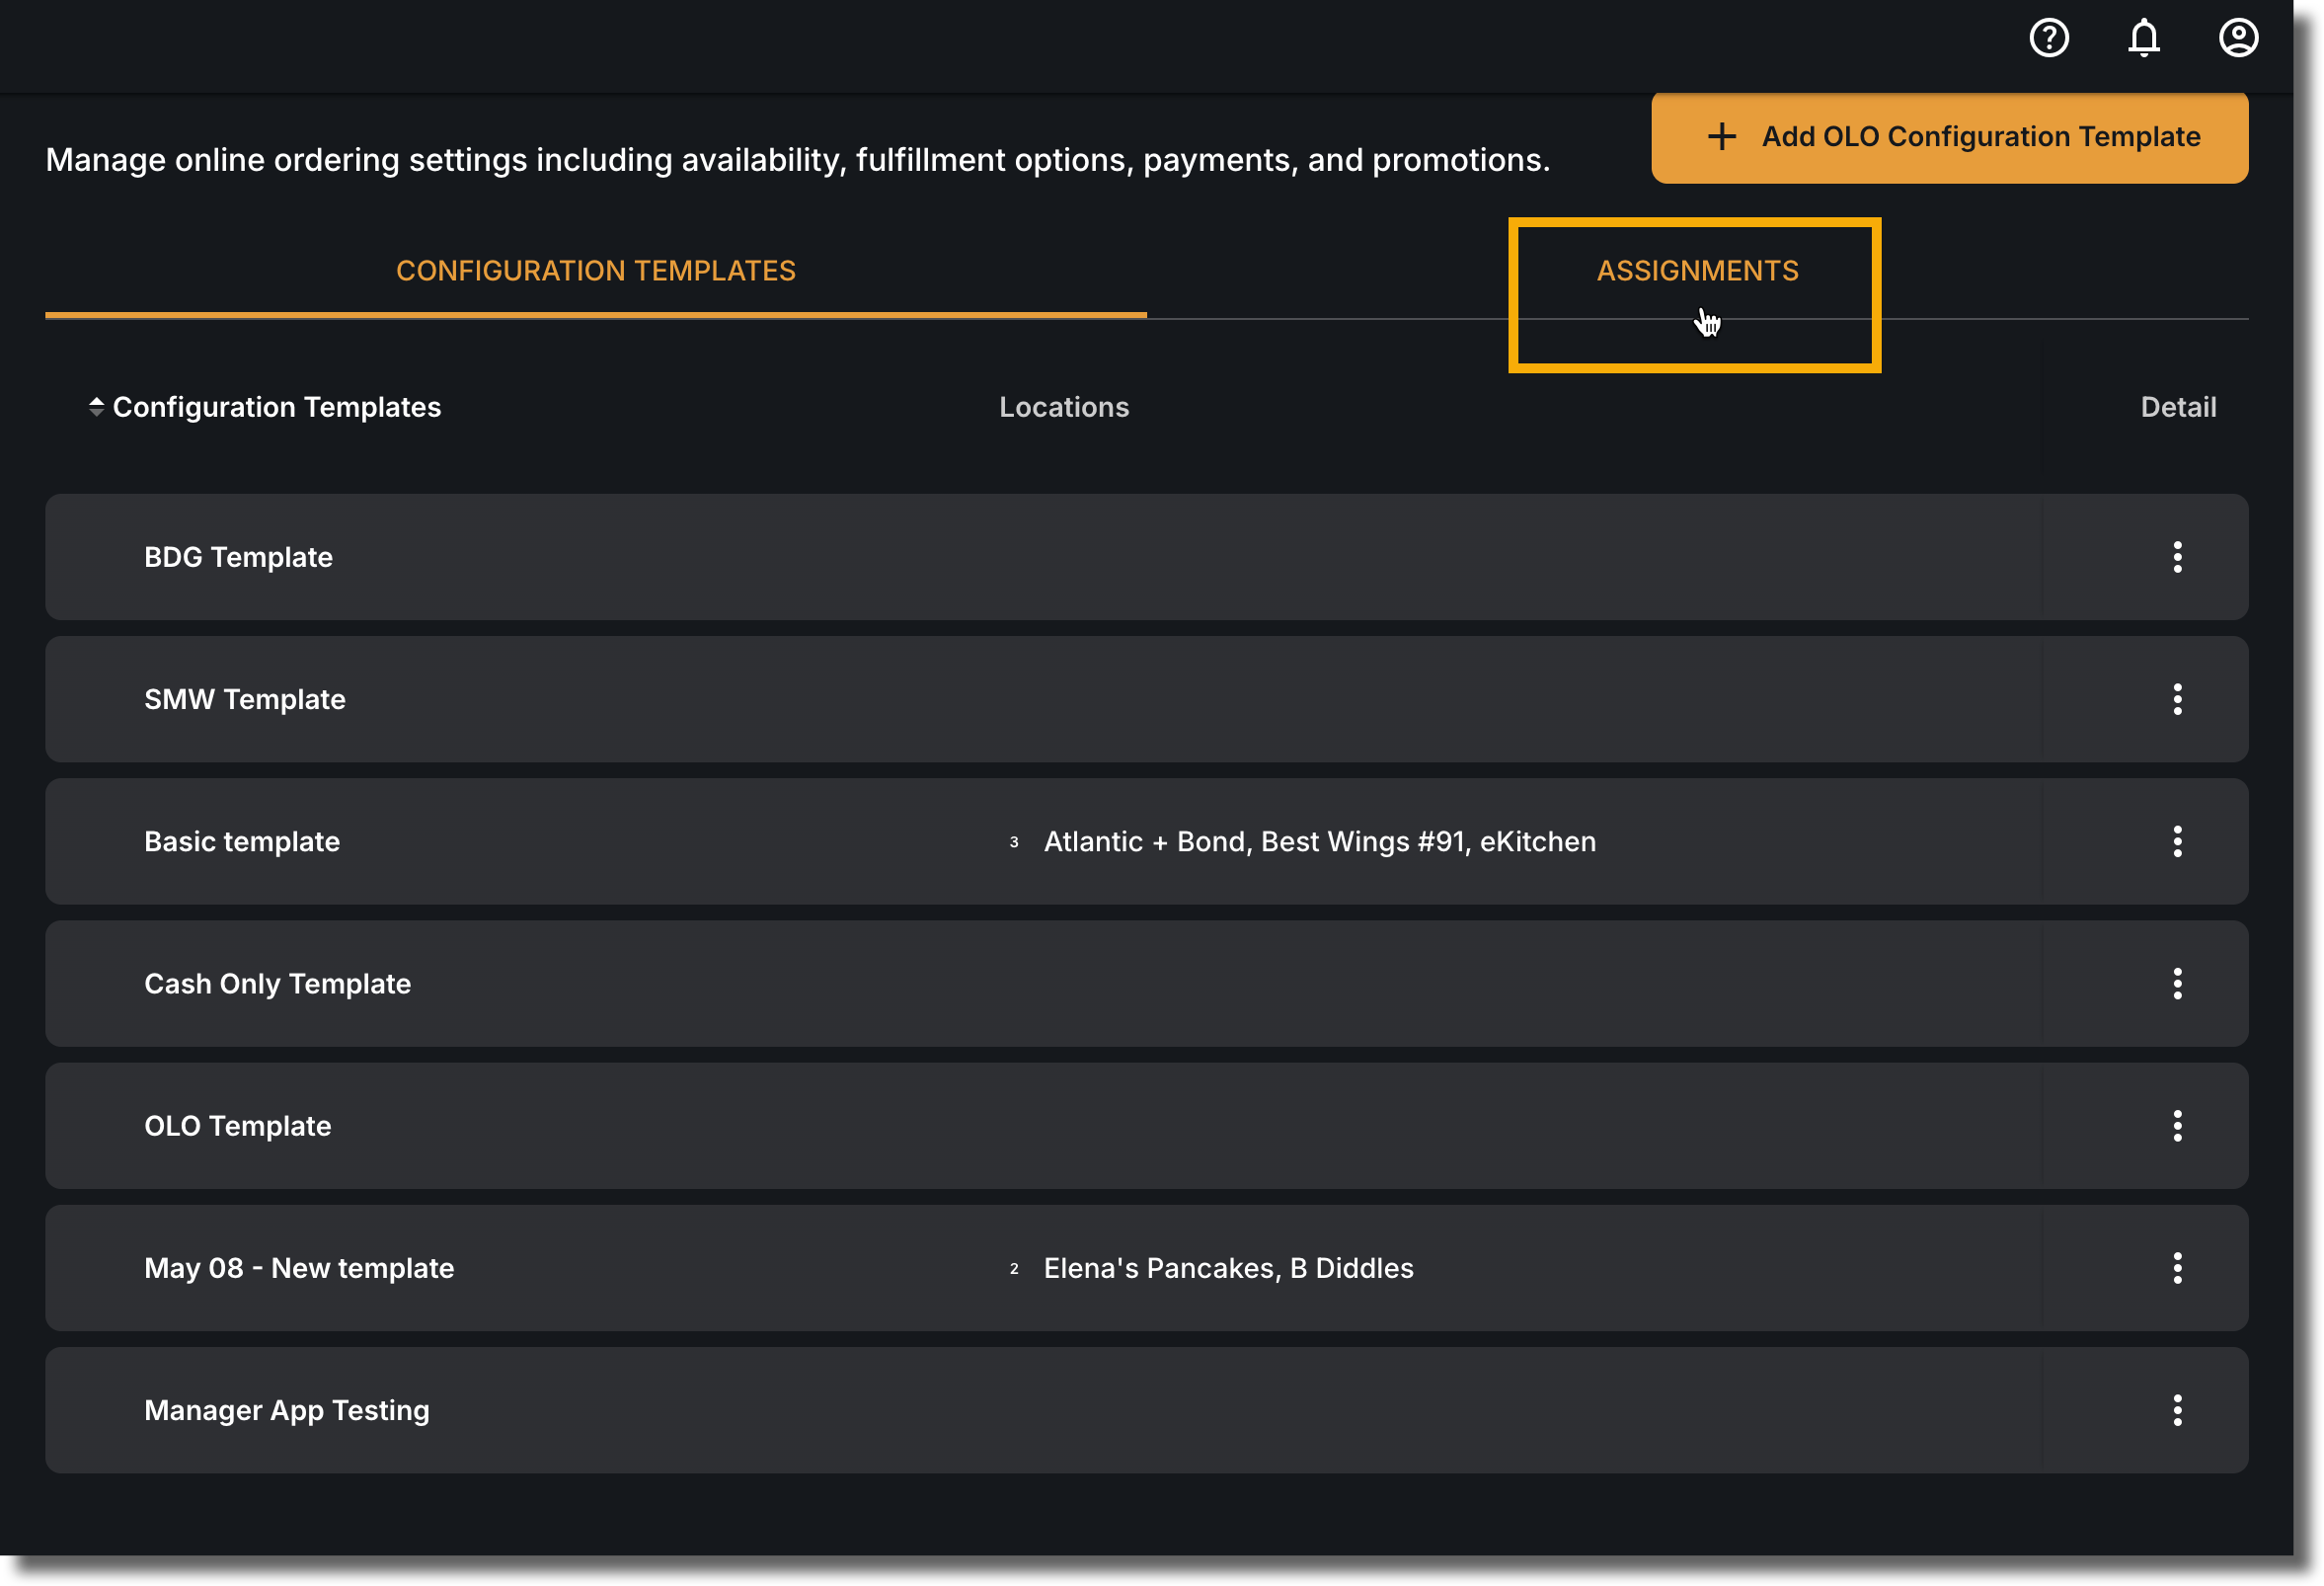Select the Manager App Testing row name
This screenshot has width=2324, height=1586.
click(287, 1410)
